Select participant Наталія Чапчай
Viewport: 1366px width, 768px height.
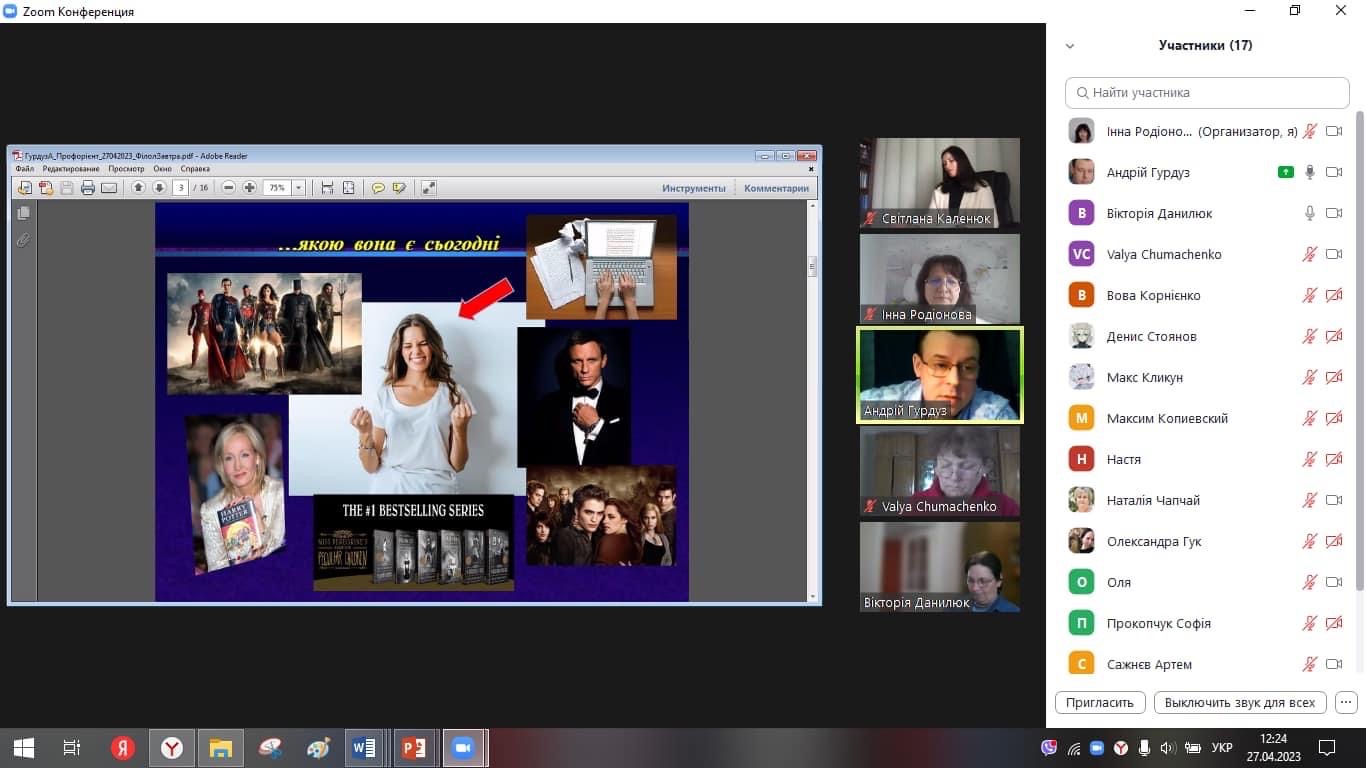click(x=1206, y=500)
